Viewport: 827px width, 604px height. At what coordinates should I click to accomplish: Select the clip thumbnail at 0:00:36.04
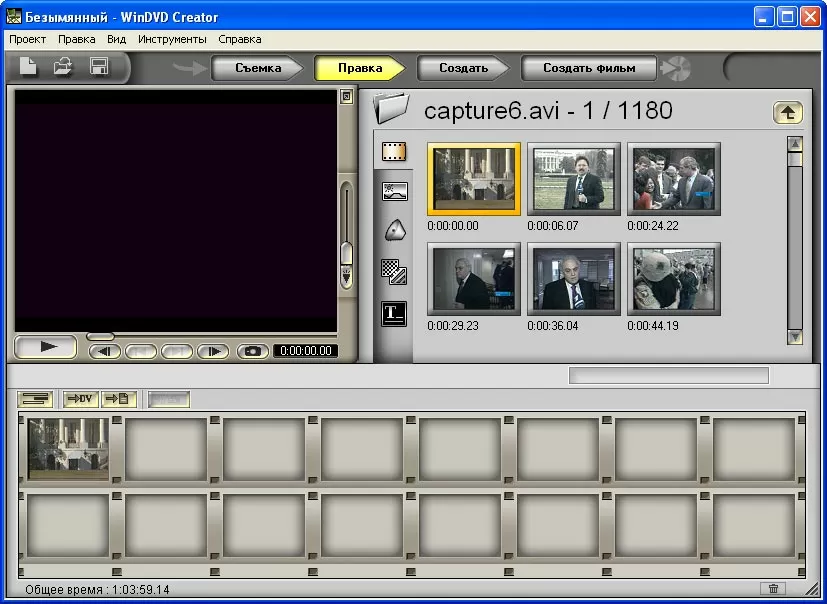(574, 280)
